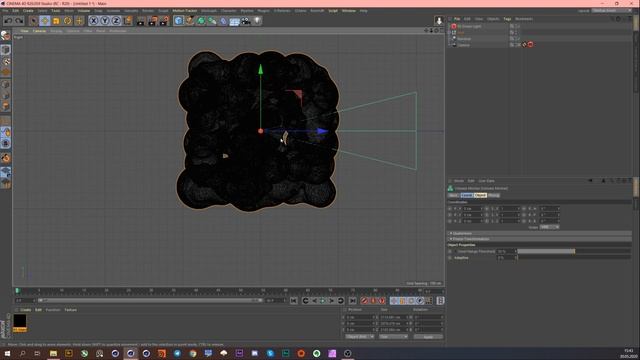This screenshot has width=640, height=360.
Task: Click the P . X position input field
Action: point(472,209)
